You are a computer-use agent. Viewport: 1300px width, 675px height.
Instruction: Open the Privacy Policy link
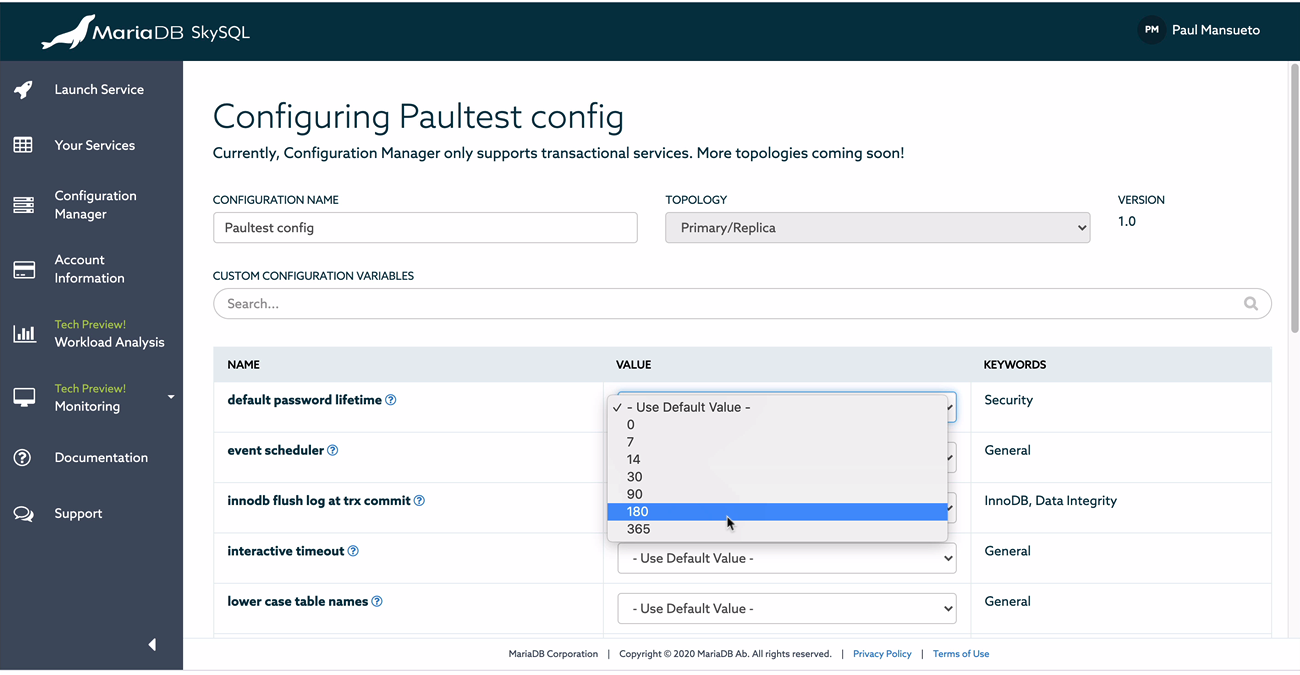882,654
